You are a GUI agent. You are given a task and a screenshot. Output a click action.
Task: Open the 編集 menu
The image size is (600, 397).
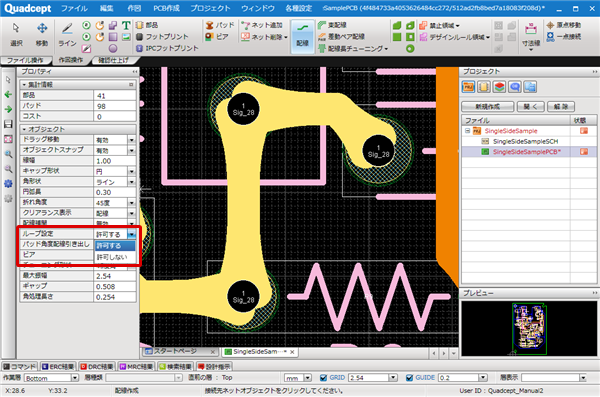tap(107, 8)
